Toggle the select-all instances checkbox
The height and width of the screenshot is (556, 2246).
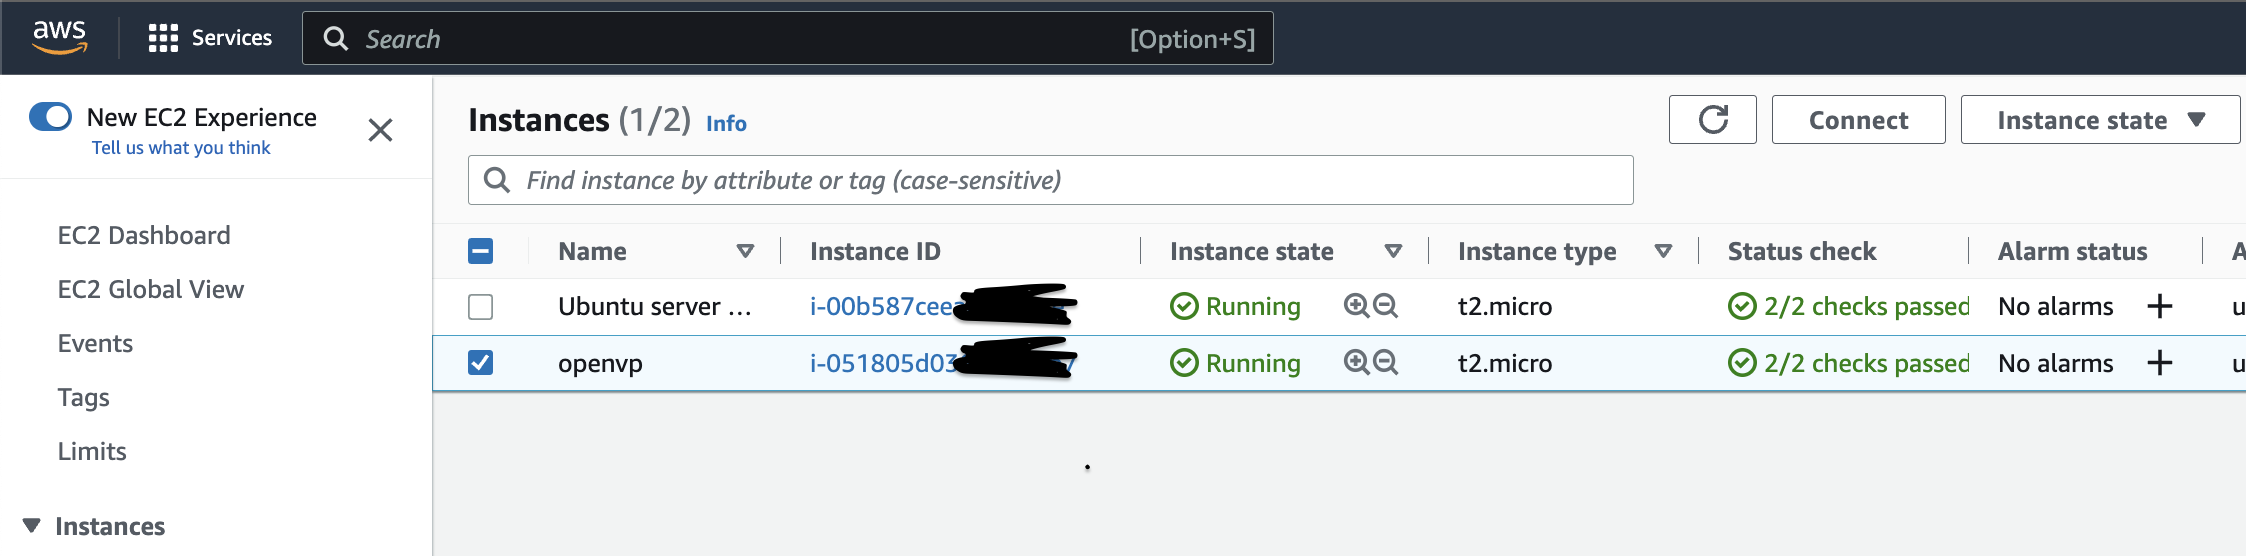pos(481,251)
